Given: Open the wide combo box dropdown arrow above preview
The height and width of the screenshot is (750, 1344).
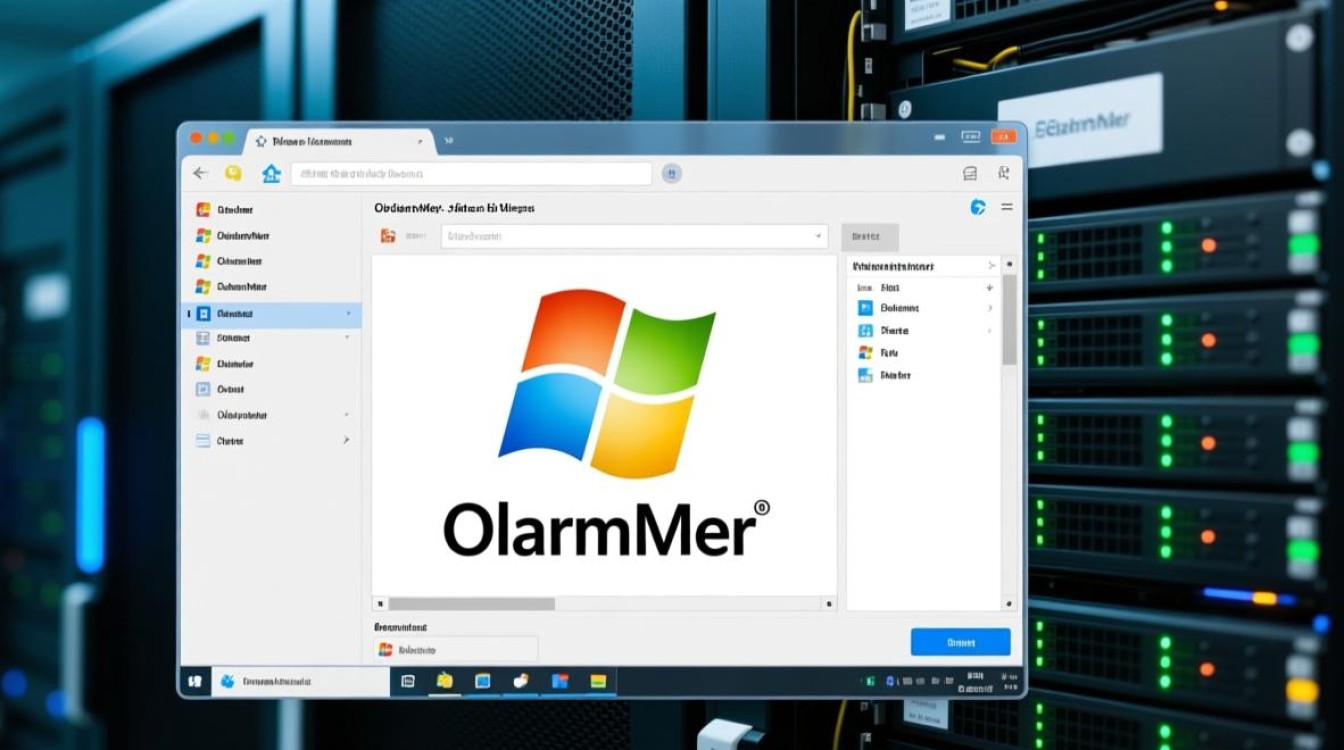Looking at the screenshot, I should point(819,236).
